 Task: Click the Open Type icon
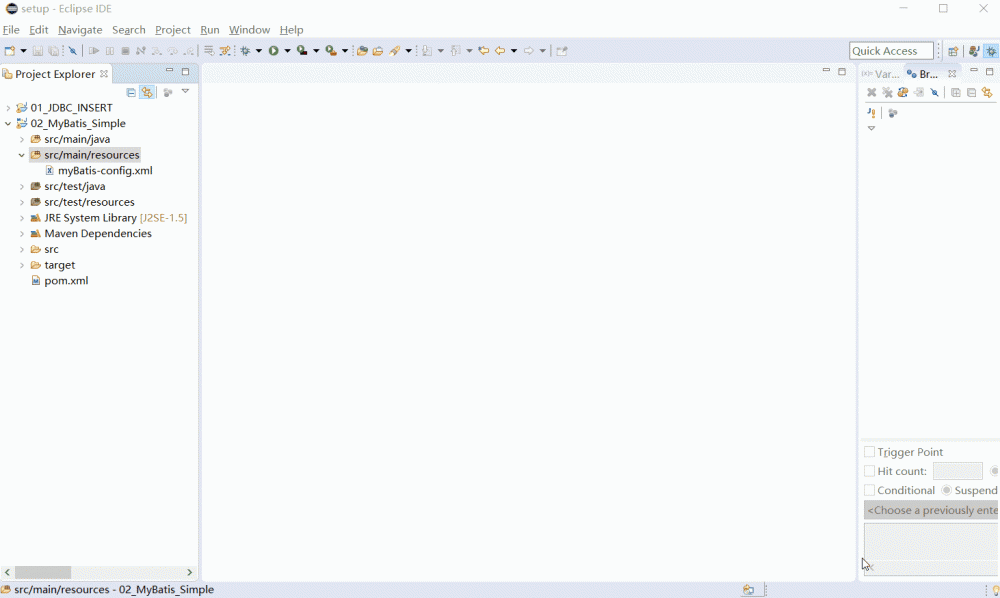362,51
